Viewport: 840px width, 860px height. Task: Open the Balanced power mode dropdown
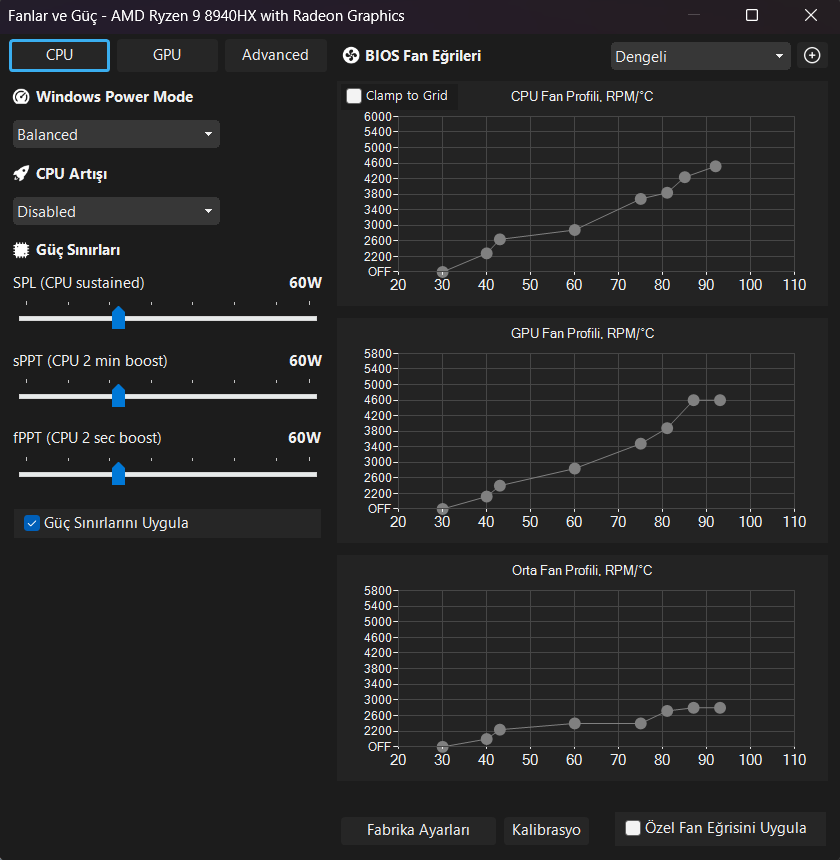[116, 134]
